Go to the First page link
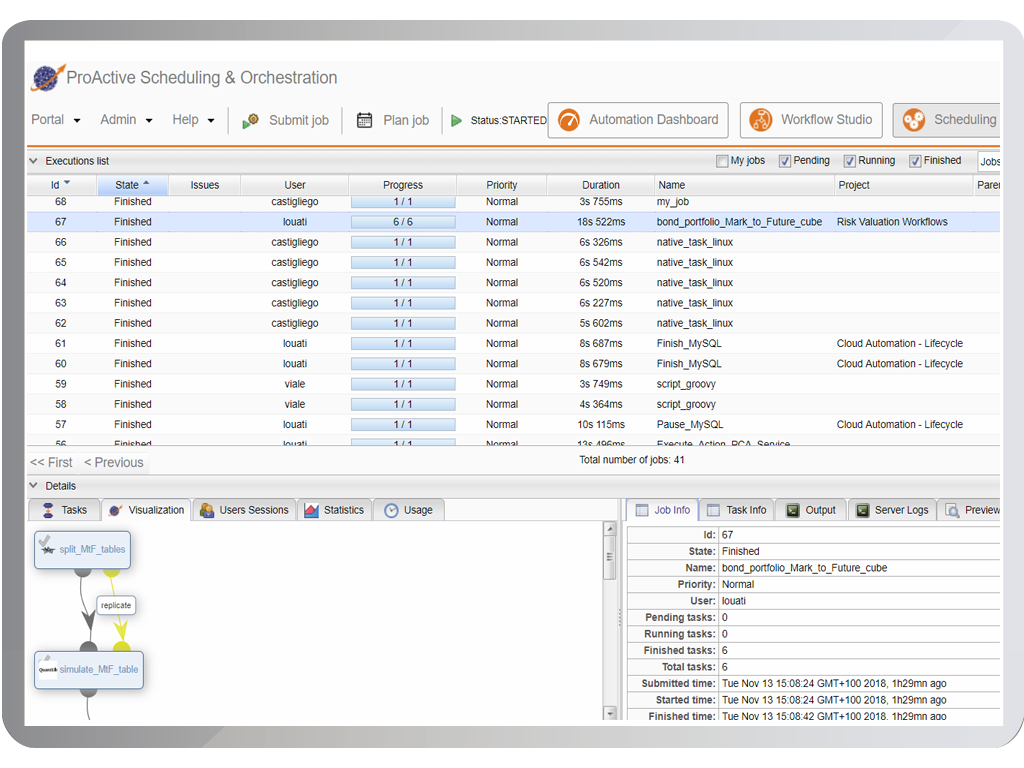Viewport: 1024px width, 768px height. pyautogui.click(x=51, y=462)
